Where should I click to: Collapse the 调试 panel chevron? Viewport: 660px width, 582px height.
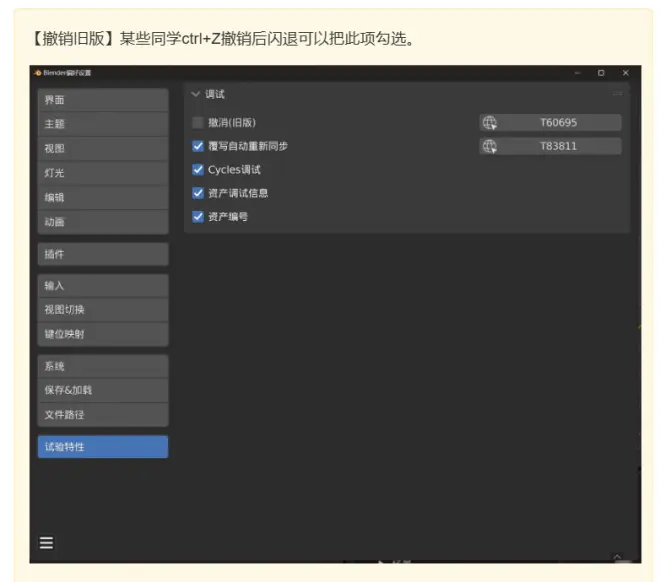(195, 94)
